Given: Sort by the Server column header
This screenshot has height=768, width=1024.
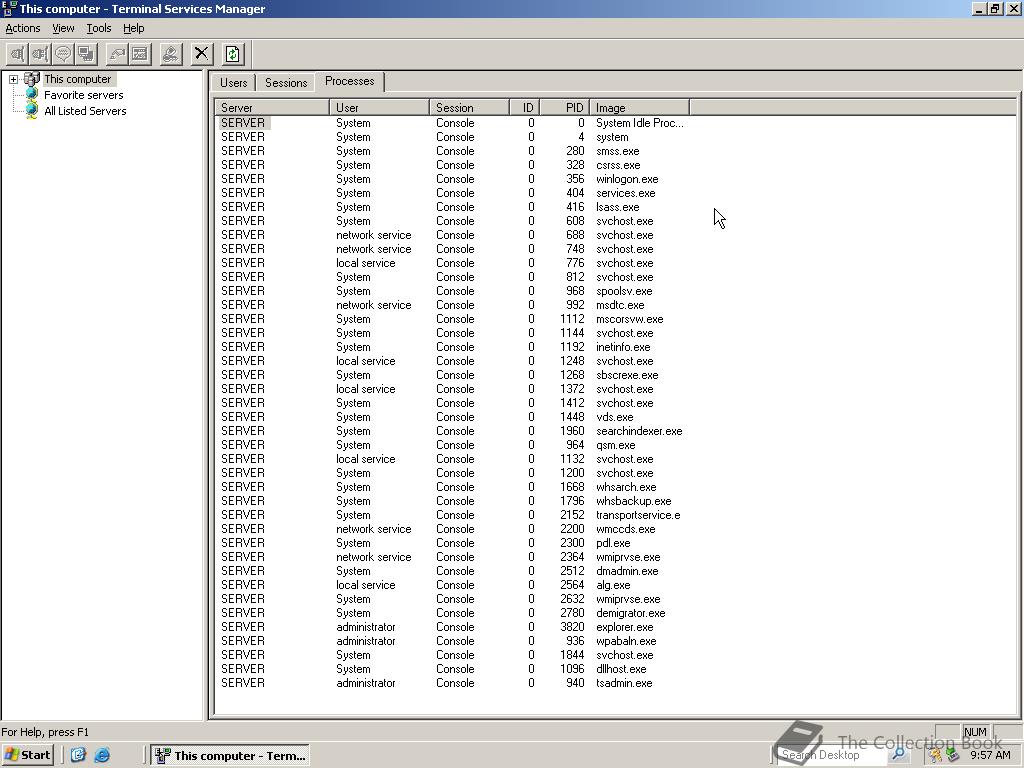Looking at the screenshot, I should point(272,108).
